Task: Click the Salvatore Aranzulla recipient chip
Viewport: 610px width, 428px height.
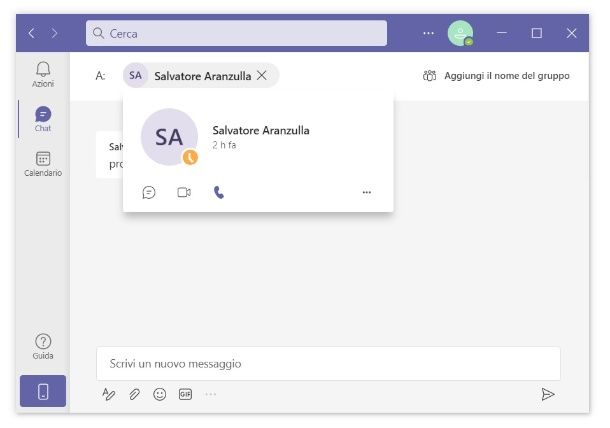Action: [x=200, y=75]
